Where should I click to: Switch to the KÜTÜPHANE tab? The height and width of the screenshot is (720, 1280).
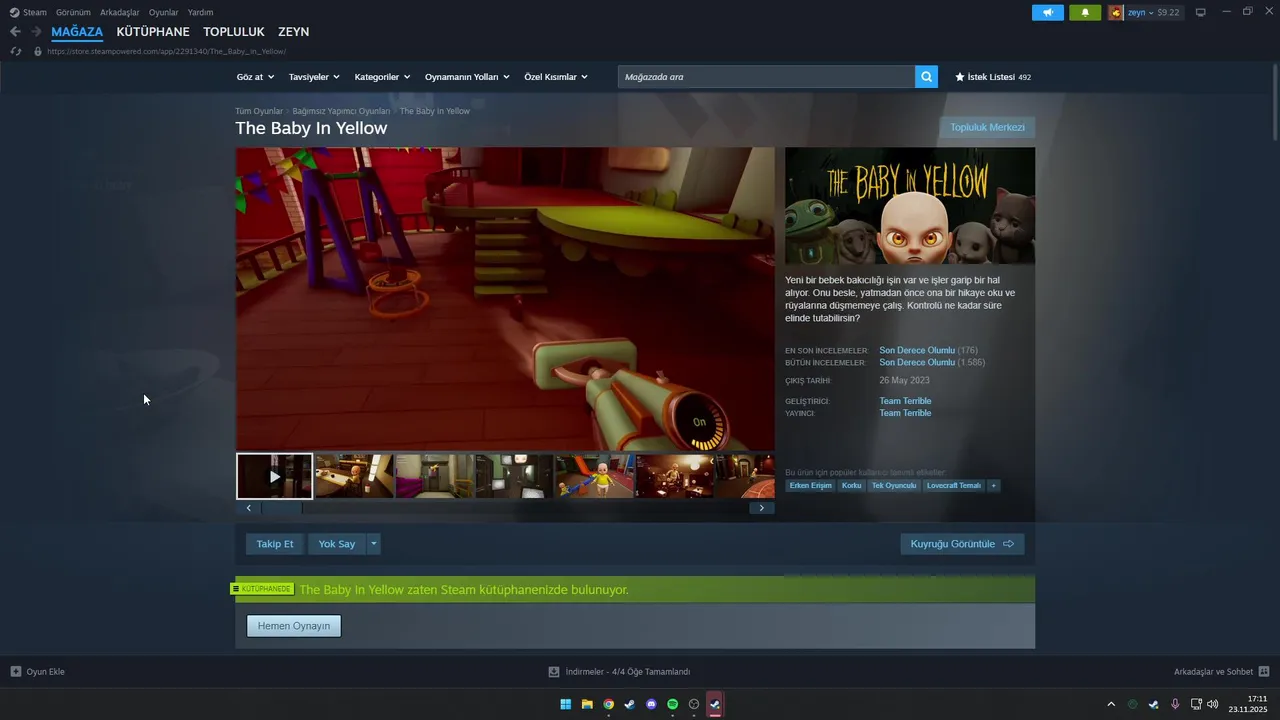point(153,32)
